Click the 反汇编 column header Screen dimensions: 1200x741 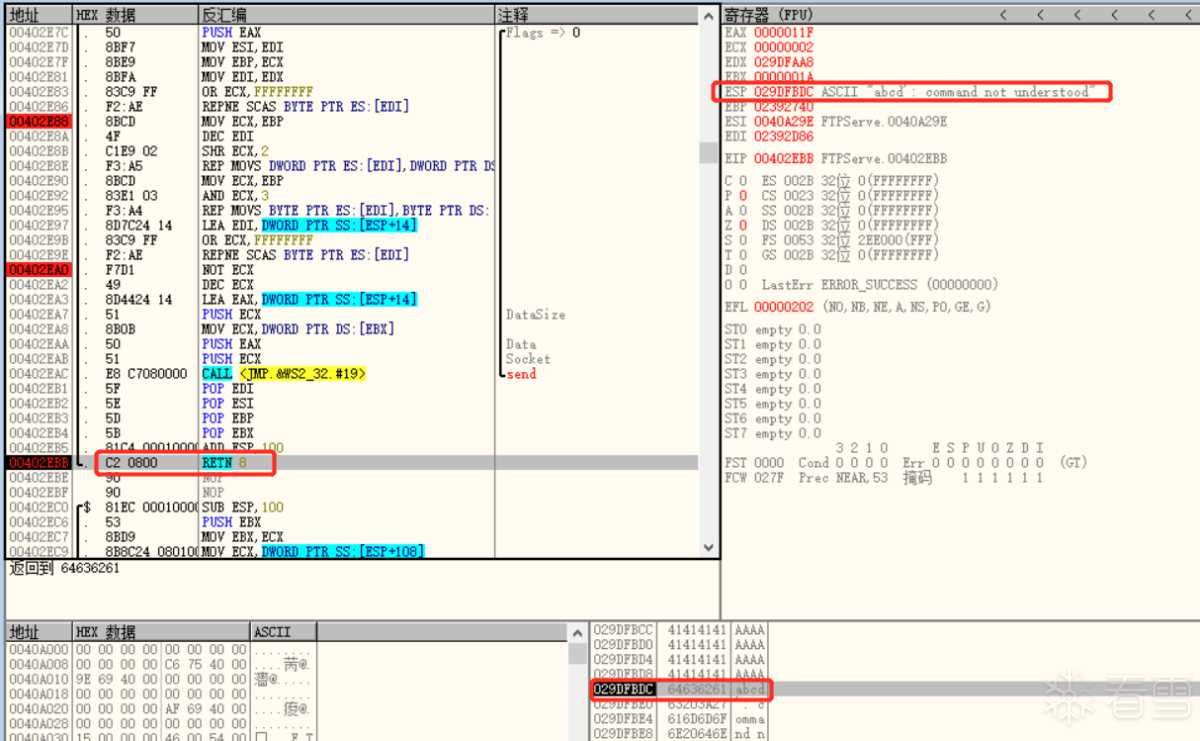[x=346, y=15]
